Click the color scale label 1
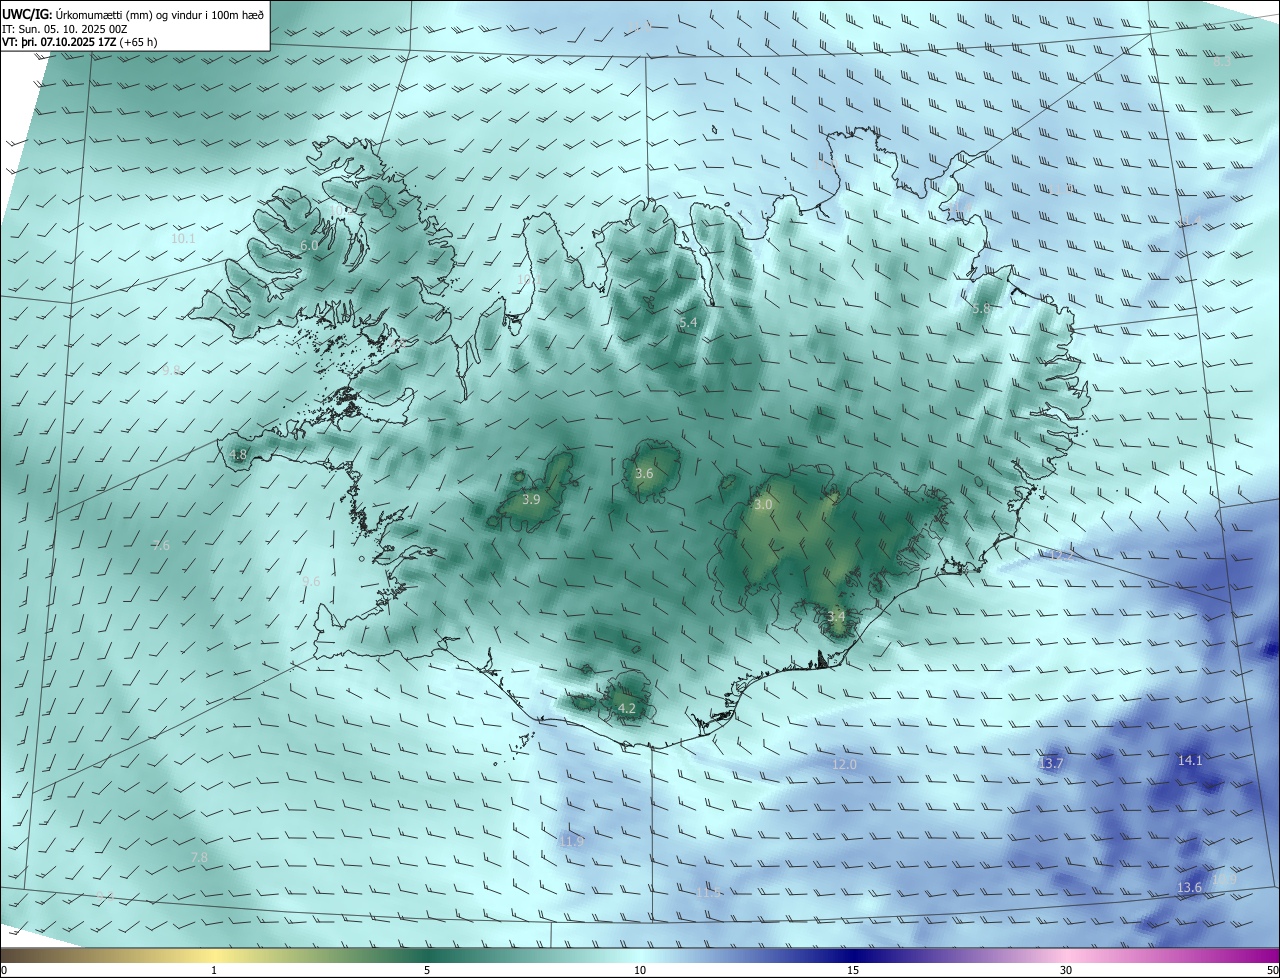 click(214, 970)
